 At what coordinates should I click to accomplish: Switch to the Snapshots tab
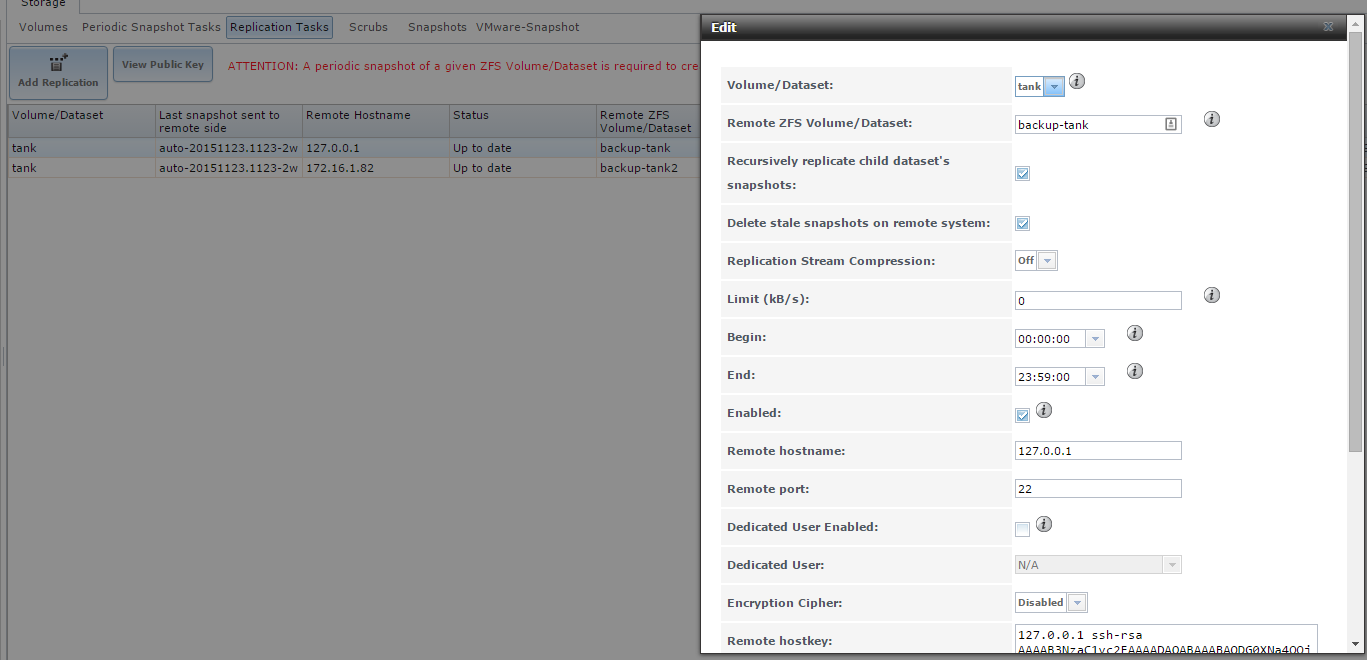[437, 27]
